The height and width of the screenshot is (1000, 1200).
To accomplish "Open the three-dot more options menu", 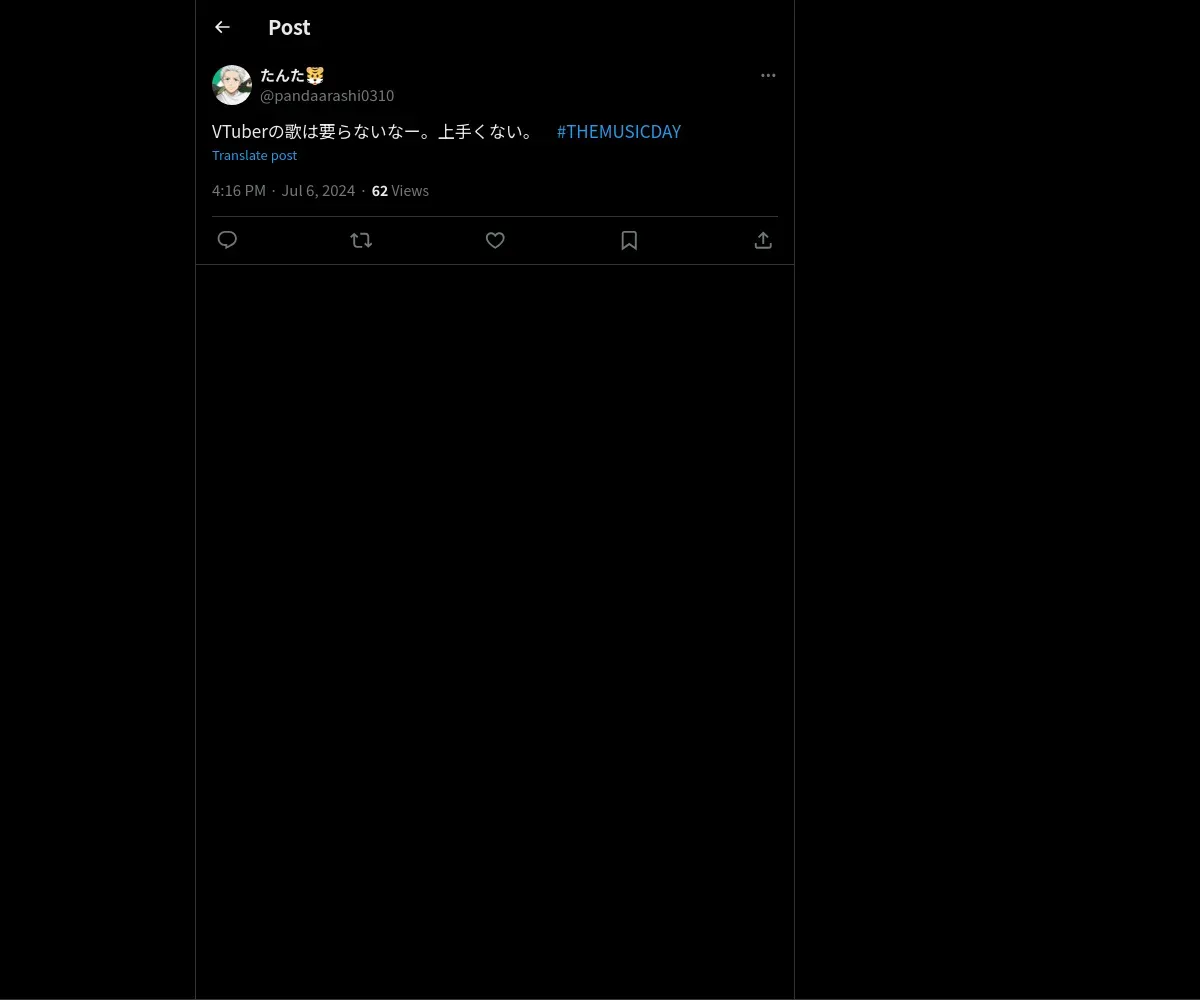I will (768, 75).
